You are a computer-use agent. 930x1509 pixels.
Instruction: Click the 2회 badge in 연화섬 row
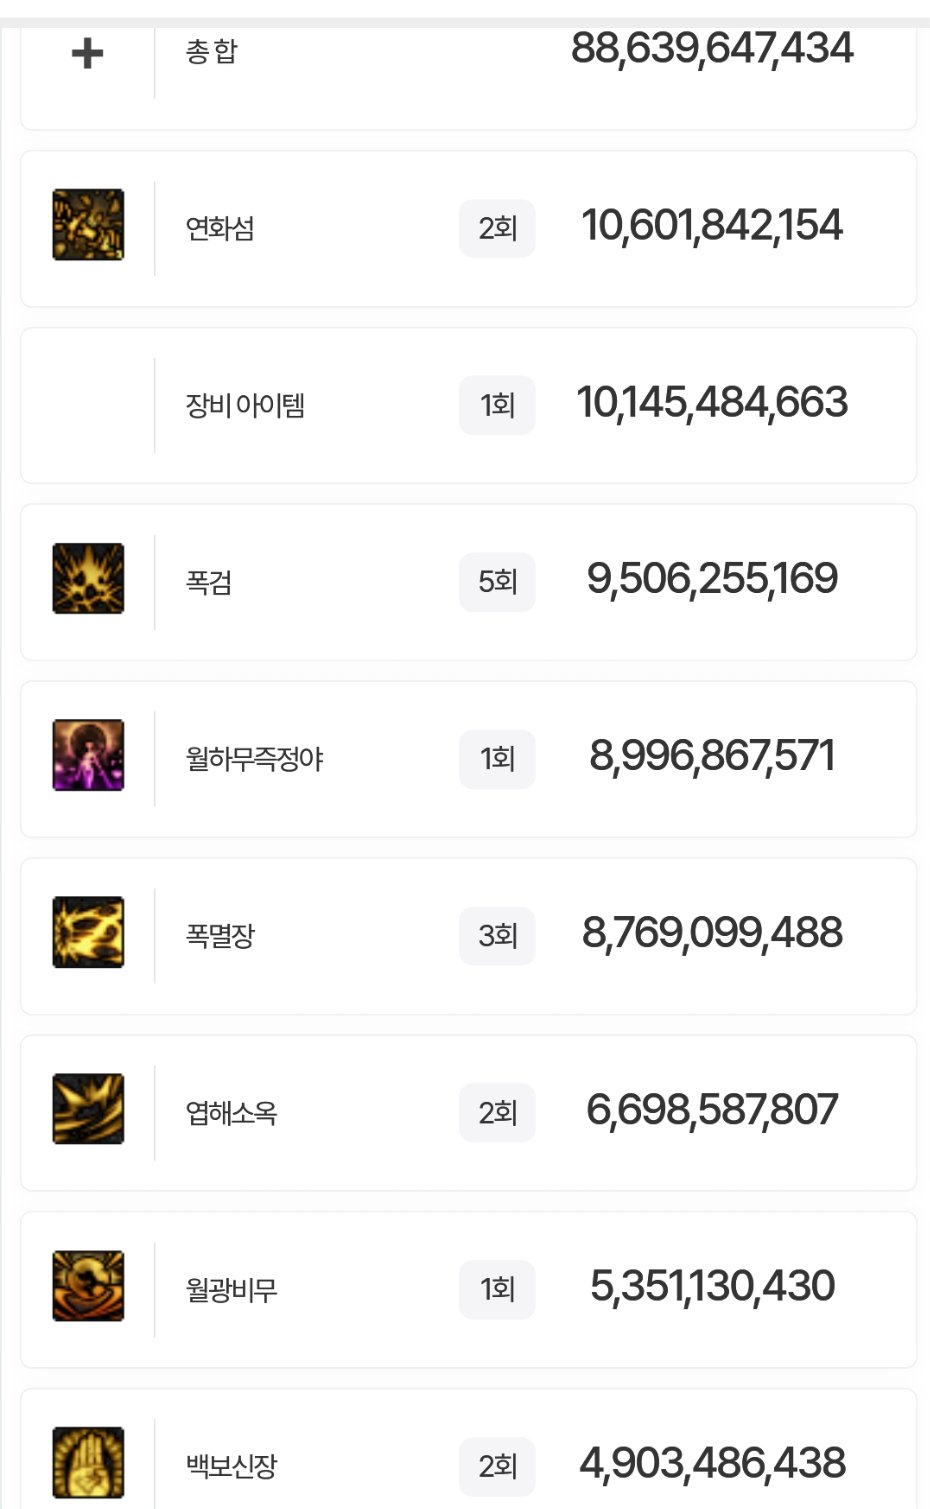coord(497,229)
